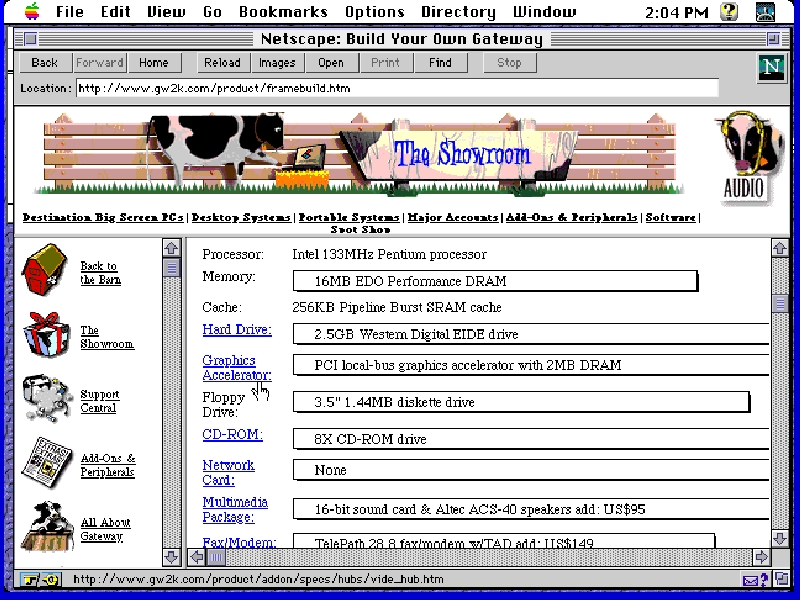Click the cow Showroom banner image
800x600 pixels.
[360, 153]
